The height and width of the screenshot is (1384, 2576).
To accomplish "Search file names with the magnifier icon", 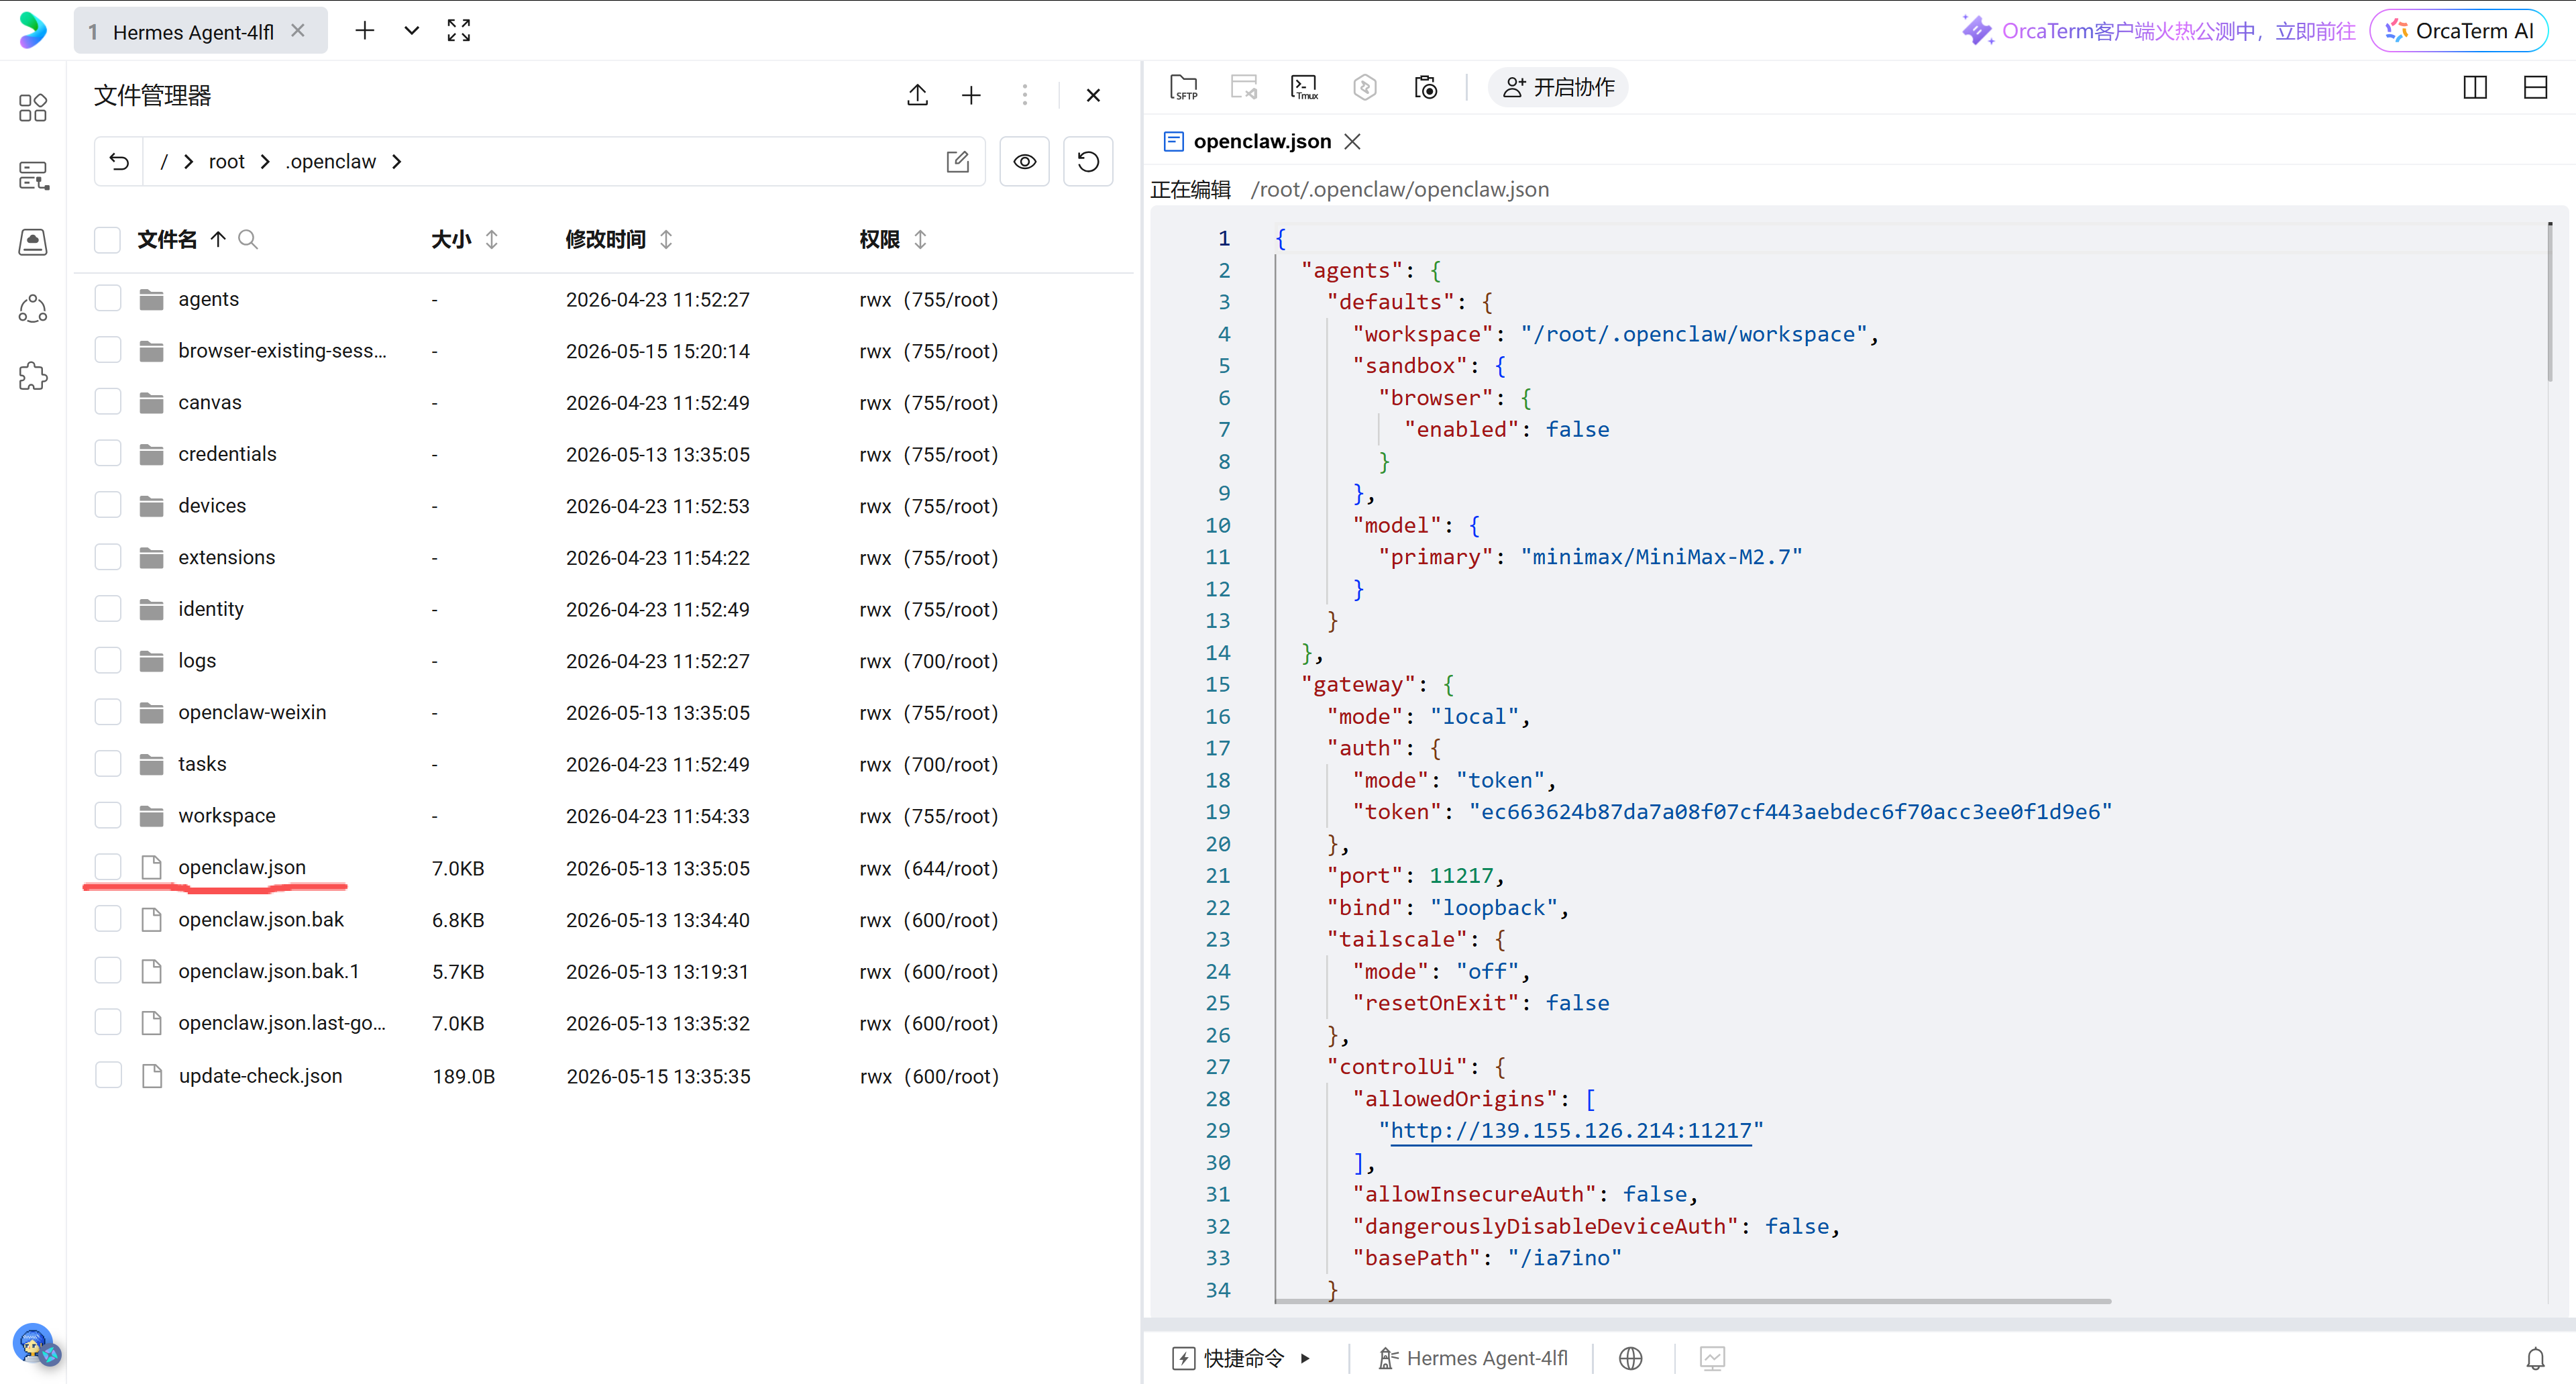I will 248,239.
